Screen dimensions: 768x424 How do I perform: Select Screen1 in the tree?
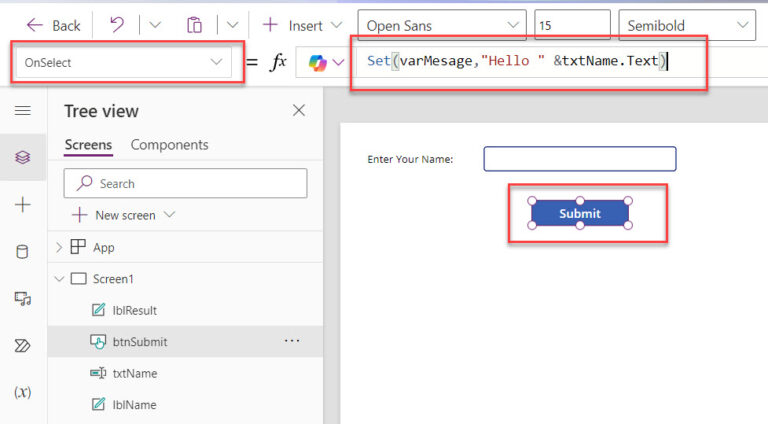[113, 279]
